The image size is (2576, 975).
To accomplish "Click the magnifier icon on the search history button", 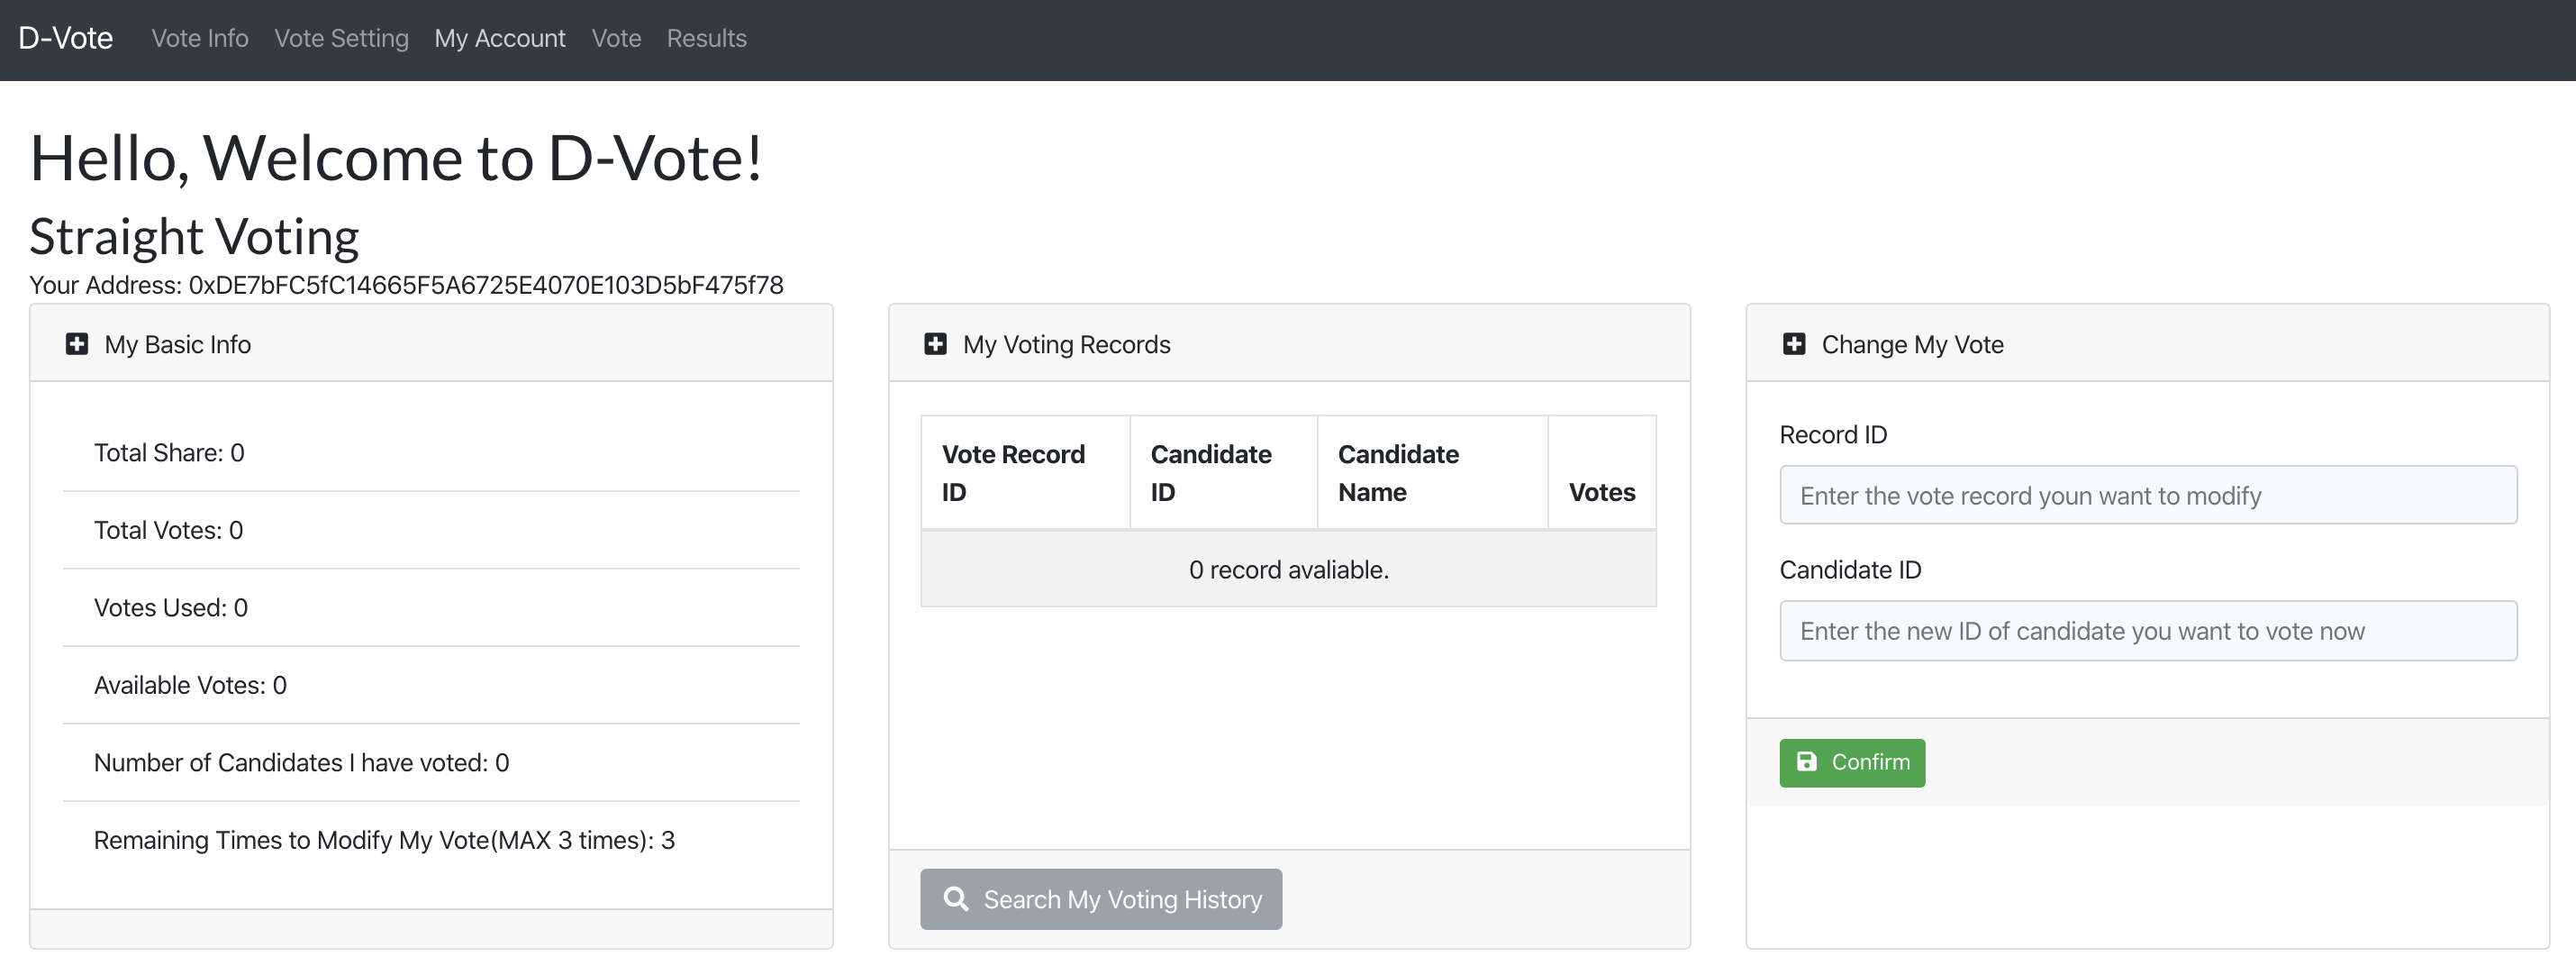I will pos(956,899).
